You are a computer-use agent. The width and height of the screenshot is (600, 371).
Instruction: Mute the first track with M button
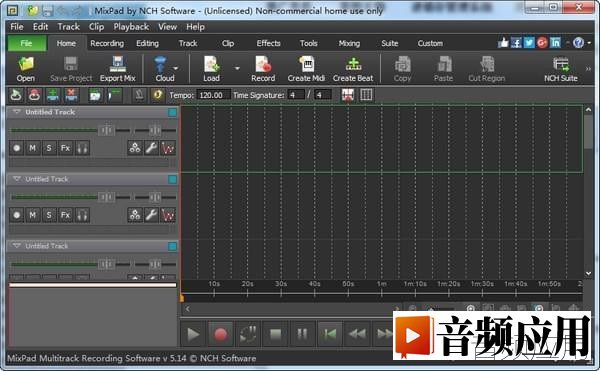[33, 148]
